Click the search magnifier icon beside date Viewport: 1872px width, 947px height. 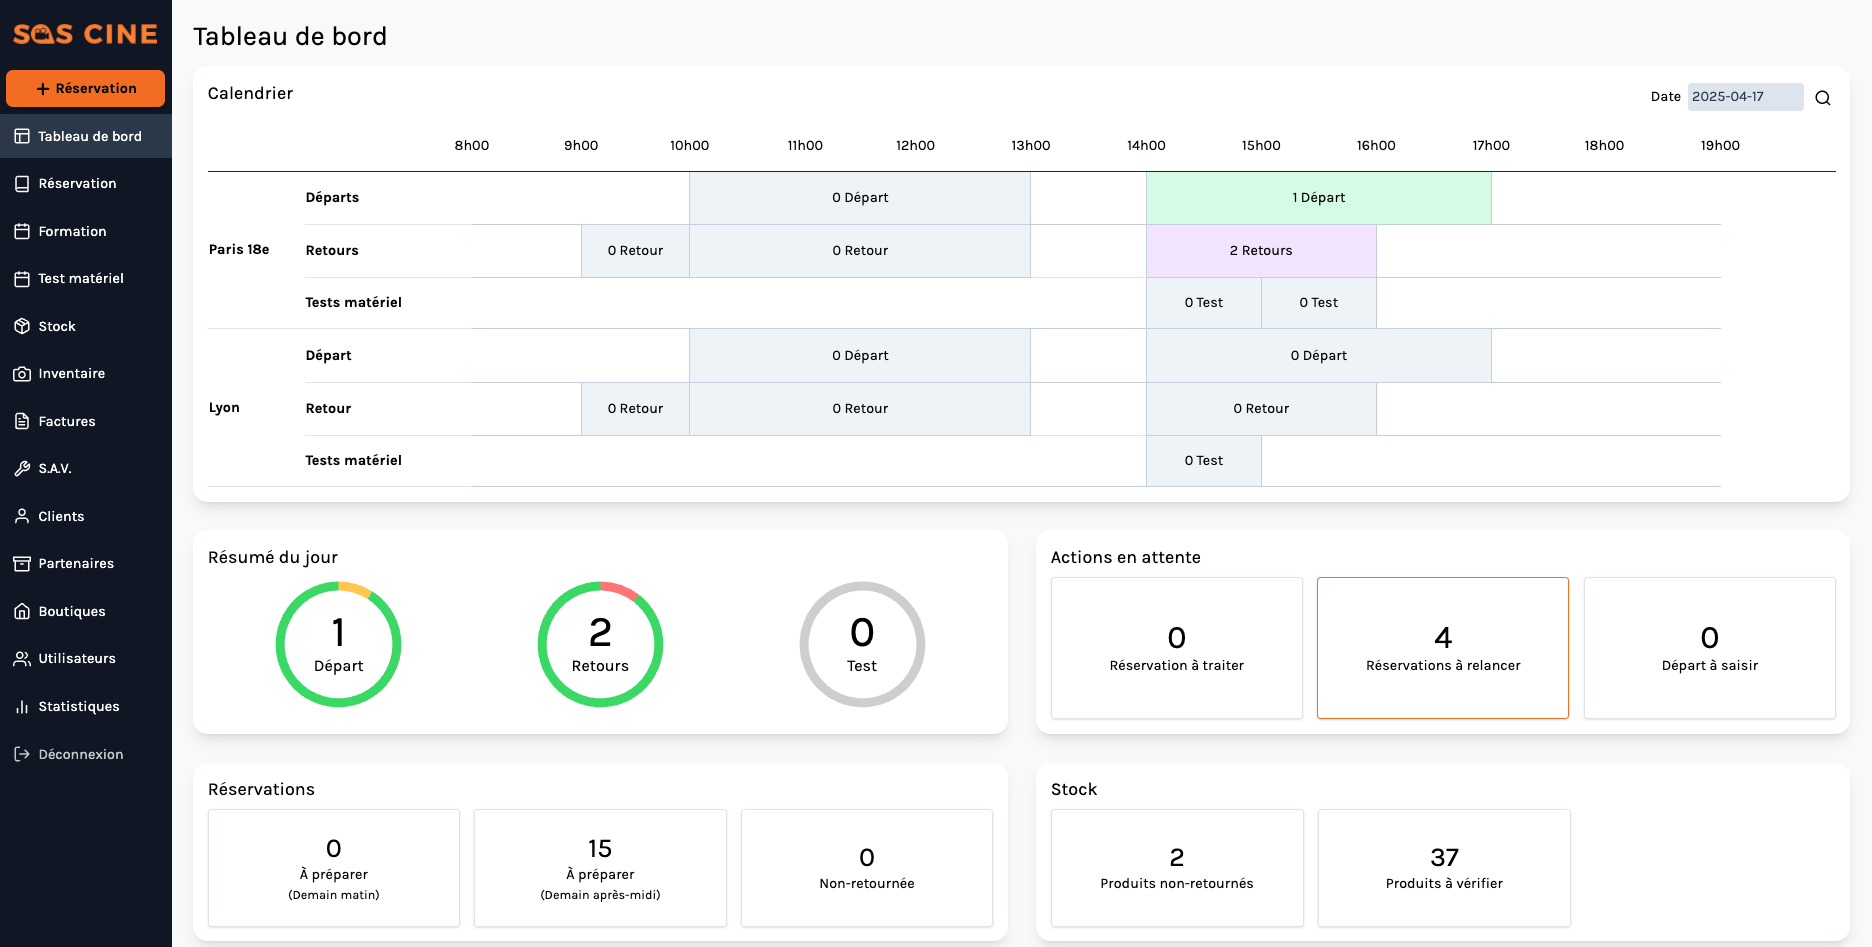click(x=1822, y=98)
